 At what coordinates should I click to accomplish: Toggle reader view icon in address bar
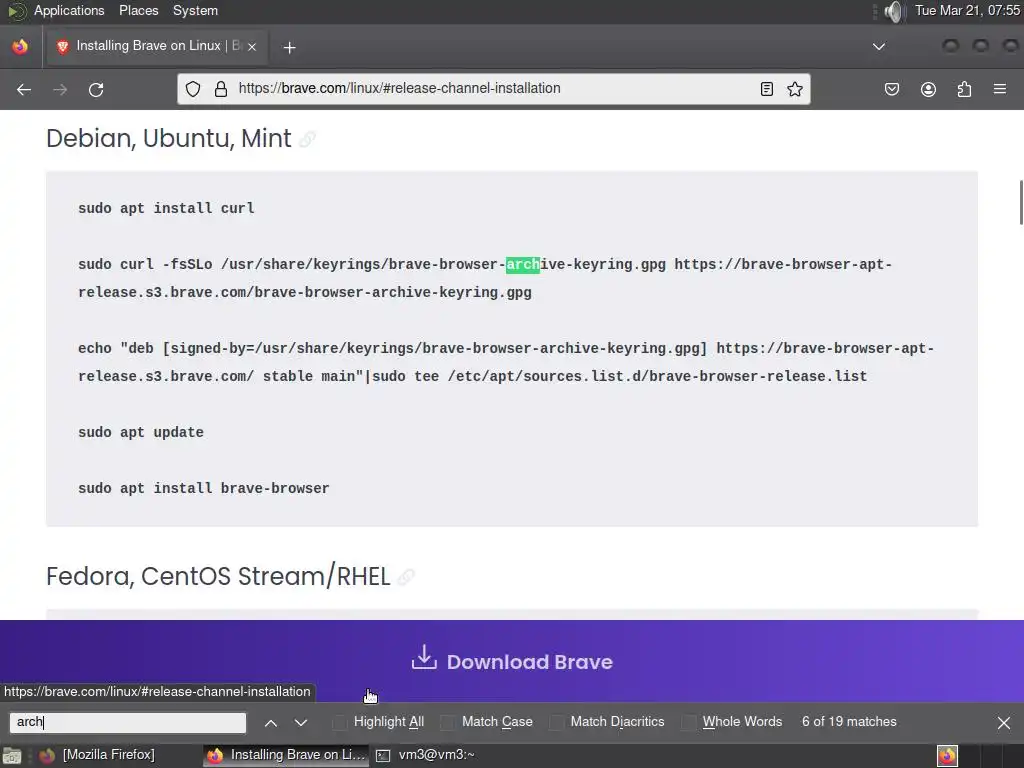767,89
